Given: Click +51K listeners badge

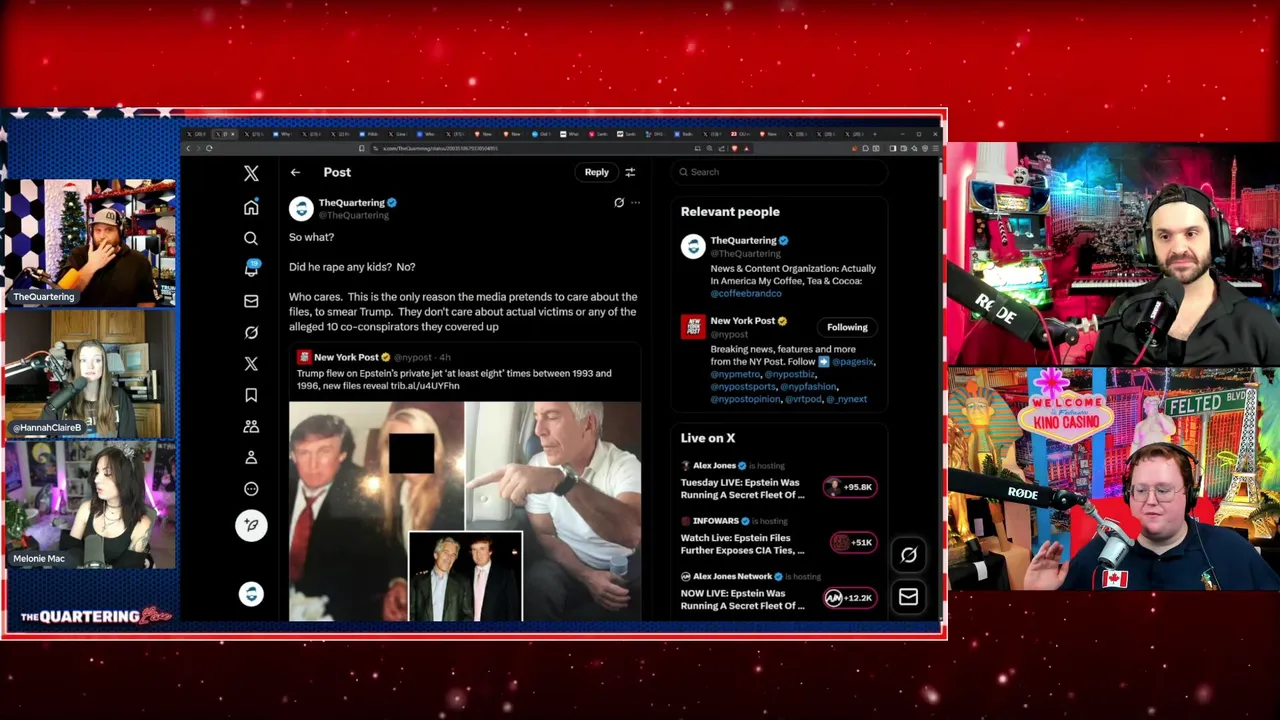Looking at the screenshot, I should (x=853, y=542).
